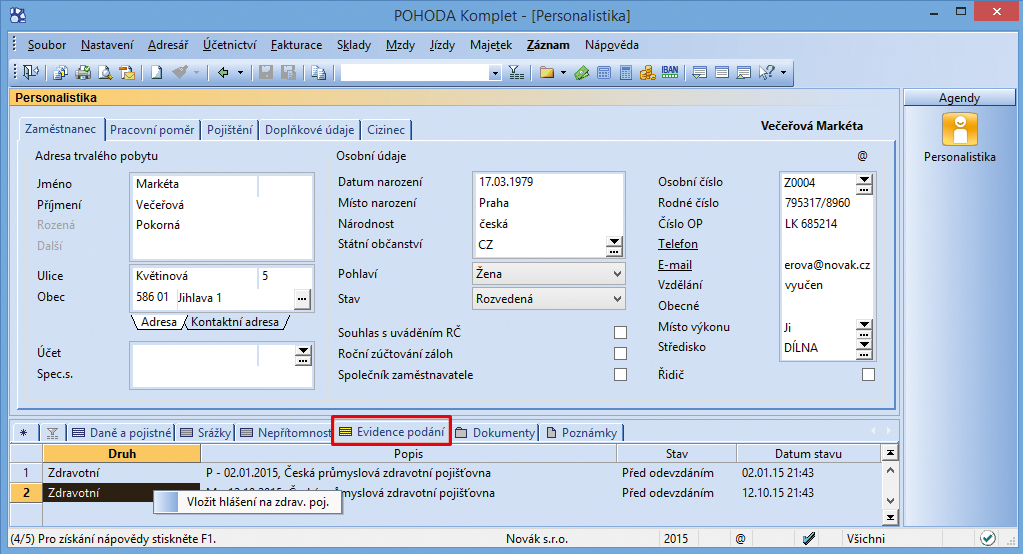Open print preview with the magnifier icon
Viewport: 1023px width, 554px height.
[x=105, y=72]
